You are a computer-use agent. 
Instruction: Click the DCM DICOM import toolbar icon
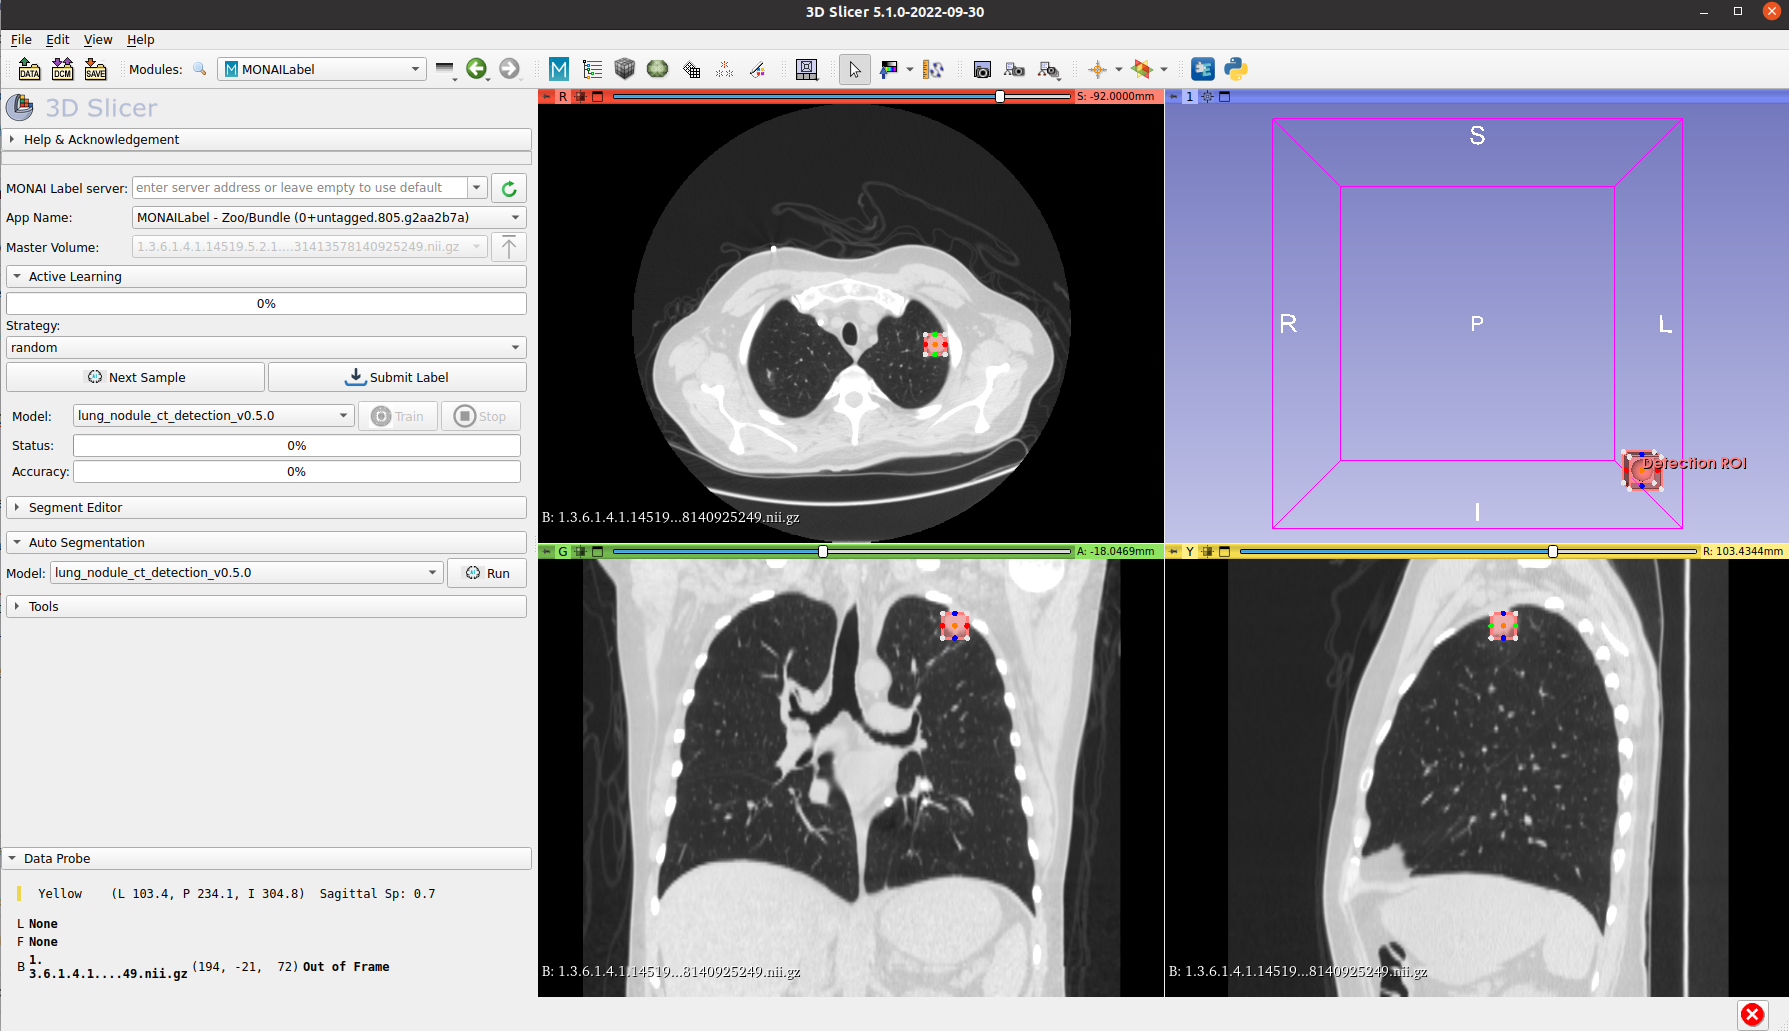point(62,69)
